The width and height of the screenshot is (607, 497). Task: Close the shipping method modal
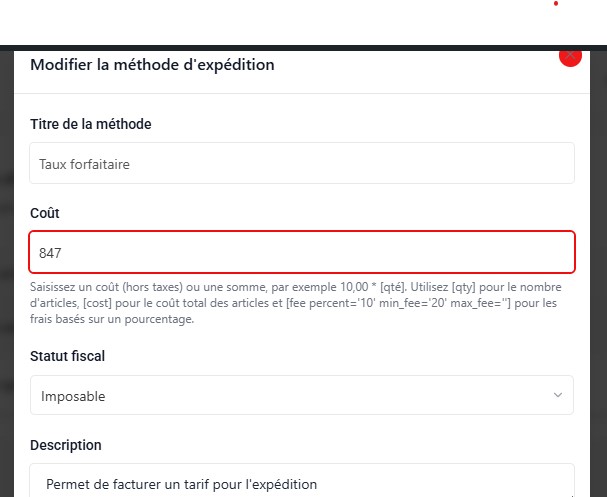571,57
